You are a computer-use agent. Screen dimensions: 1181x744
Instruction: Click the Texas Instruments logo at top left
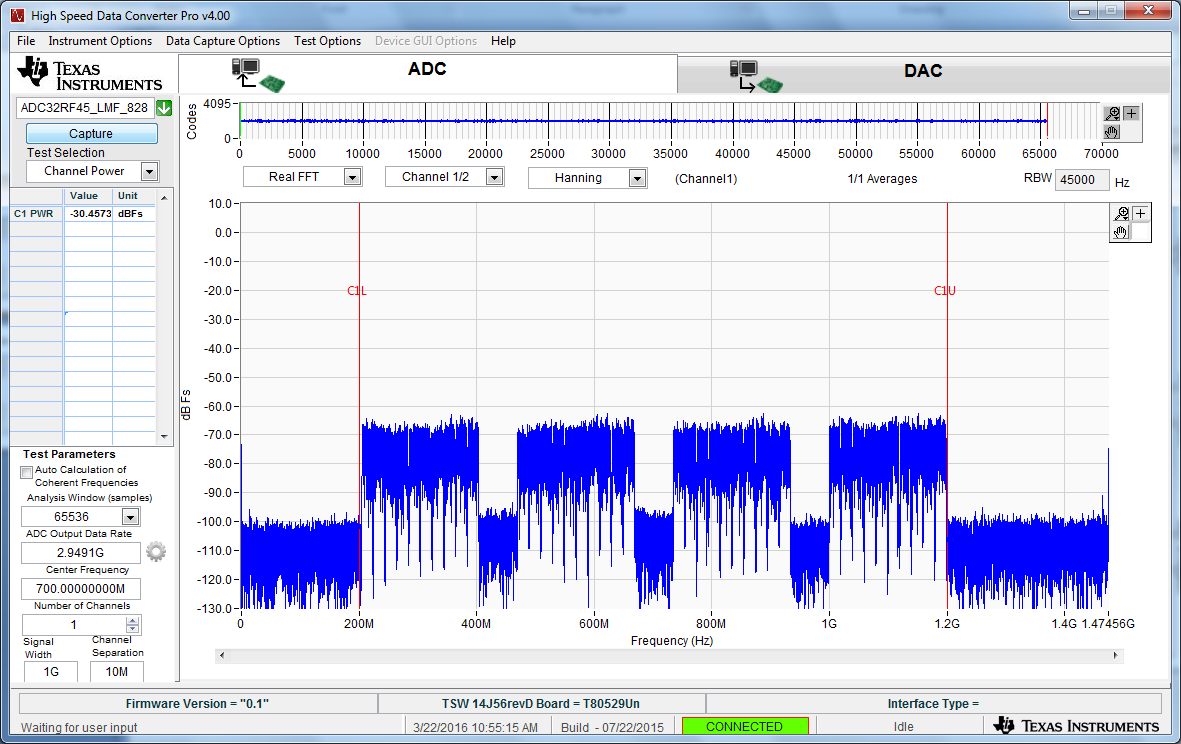click(x=90, y=74)
